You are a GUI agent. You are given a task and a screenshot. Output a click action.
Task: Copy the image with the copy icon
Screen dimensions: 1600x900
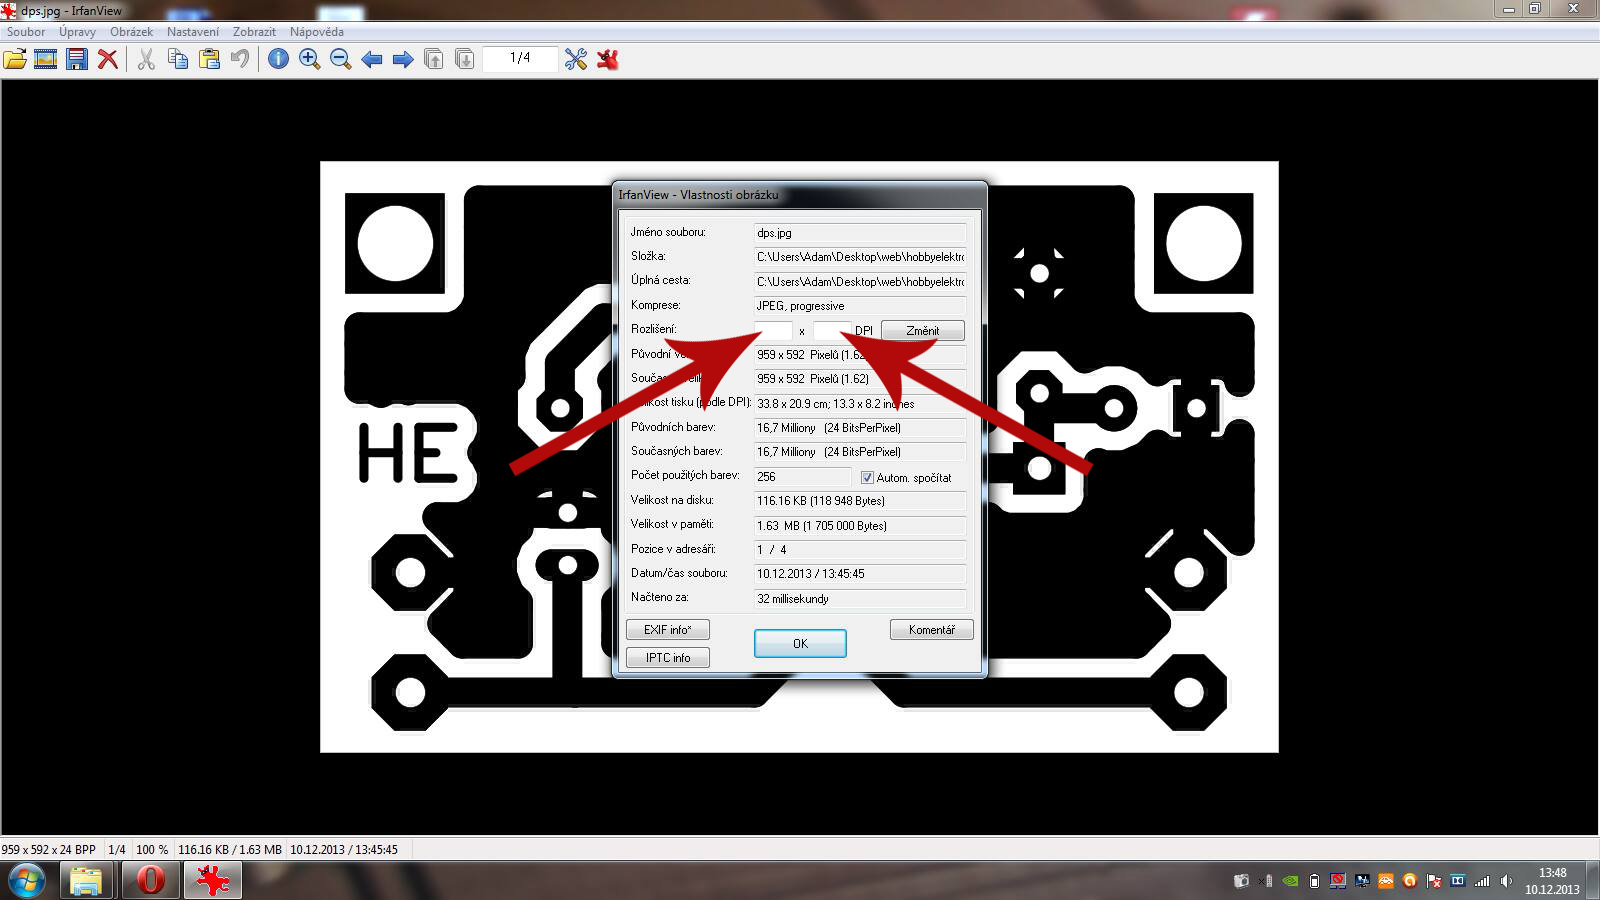pos(178,59)
